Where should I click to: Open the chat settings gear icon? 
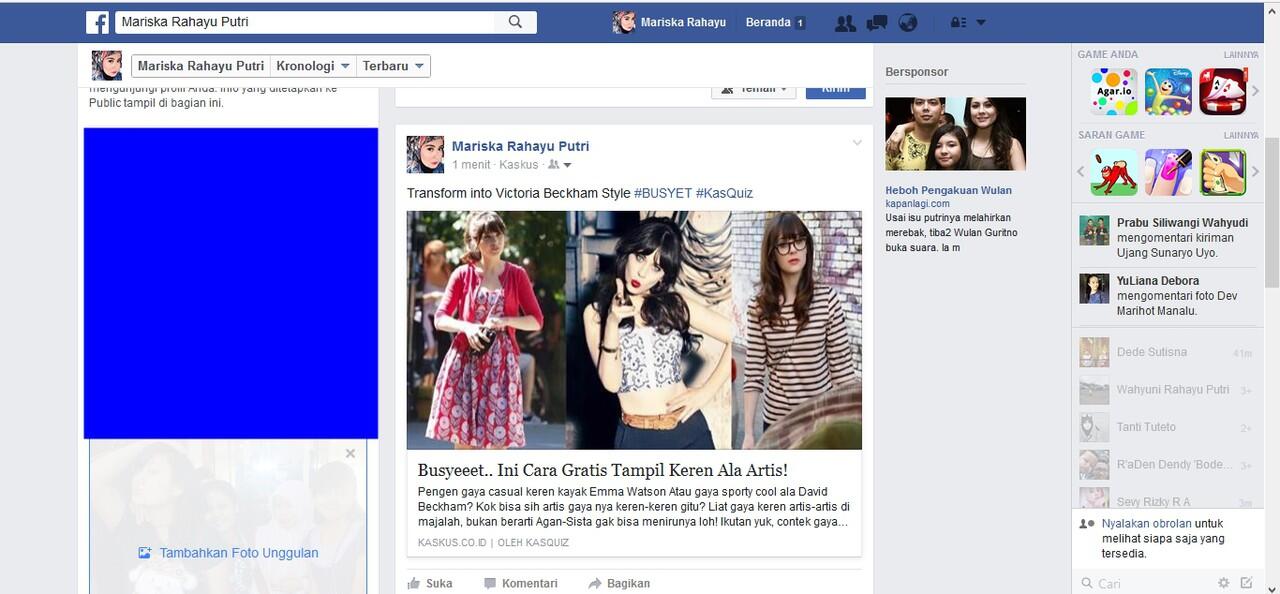pyautogui.click(x=1222, y=582)
